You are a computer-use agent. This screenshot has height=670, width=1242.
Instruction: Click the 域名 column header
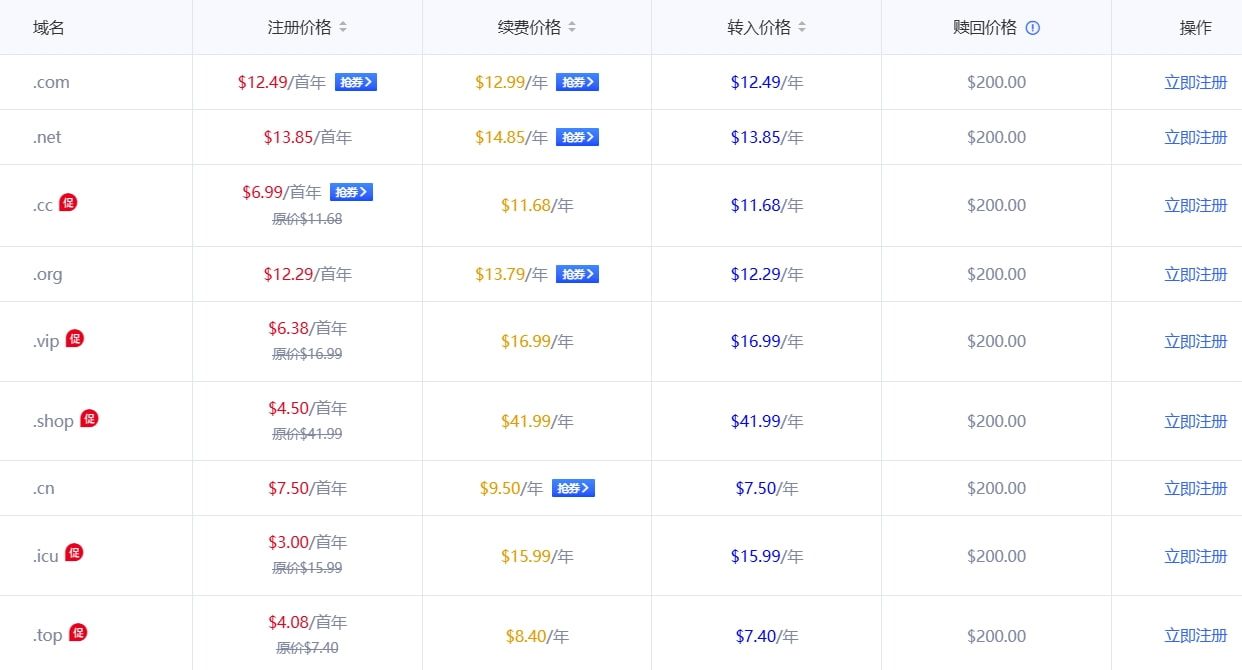click(x=49, y=28)
